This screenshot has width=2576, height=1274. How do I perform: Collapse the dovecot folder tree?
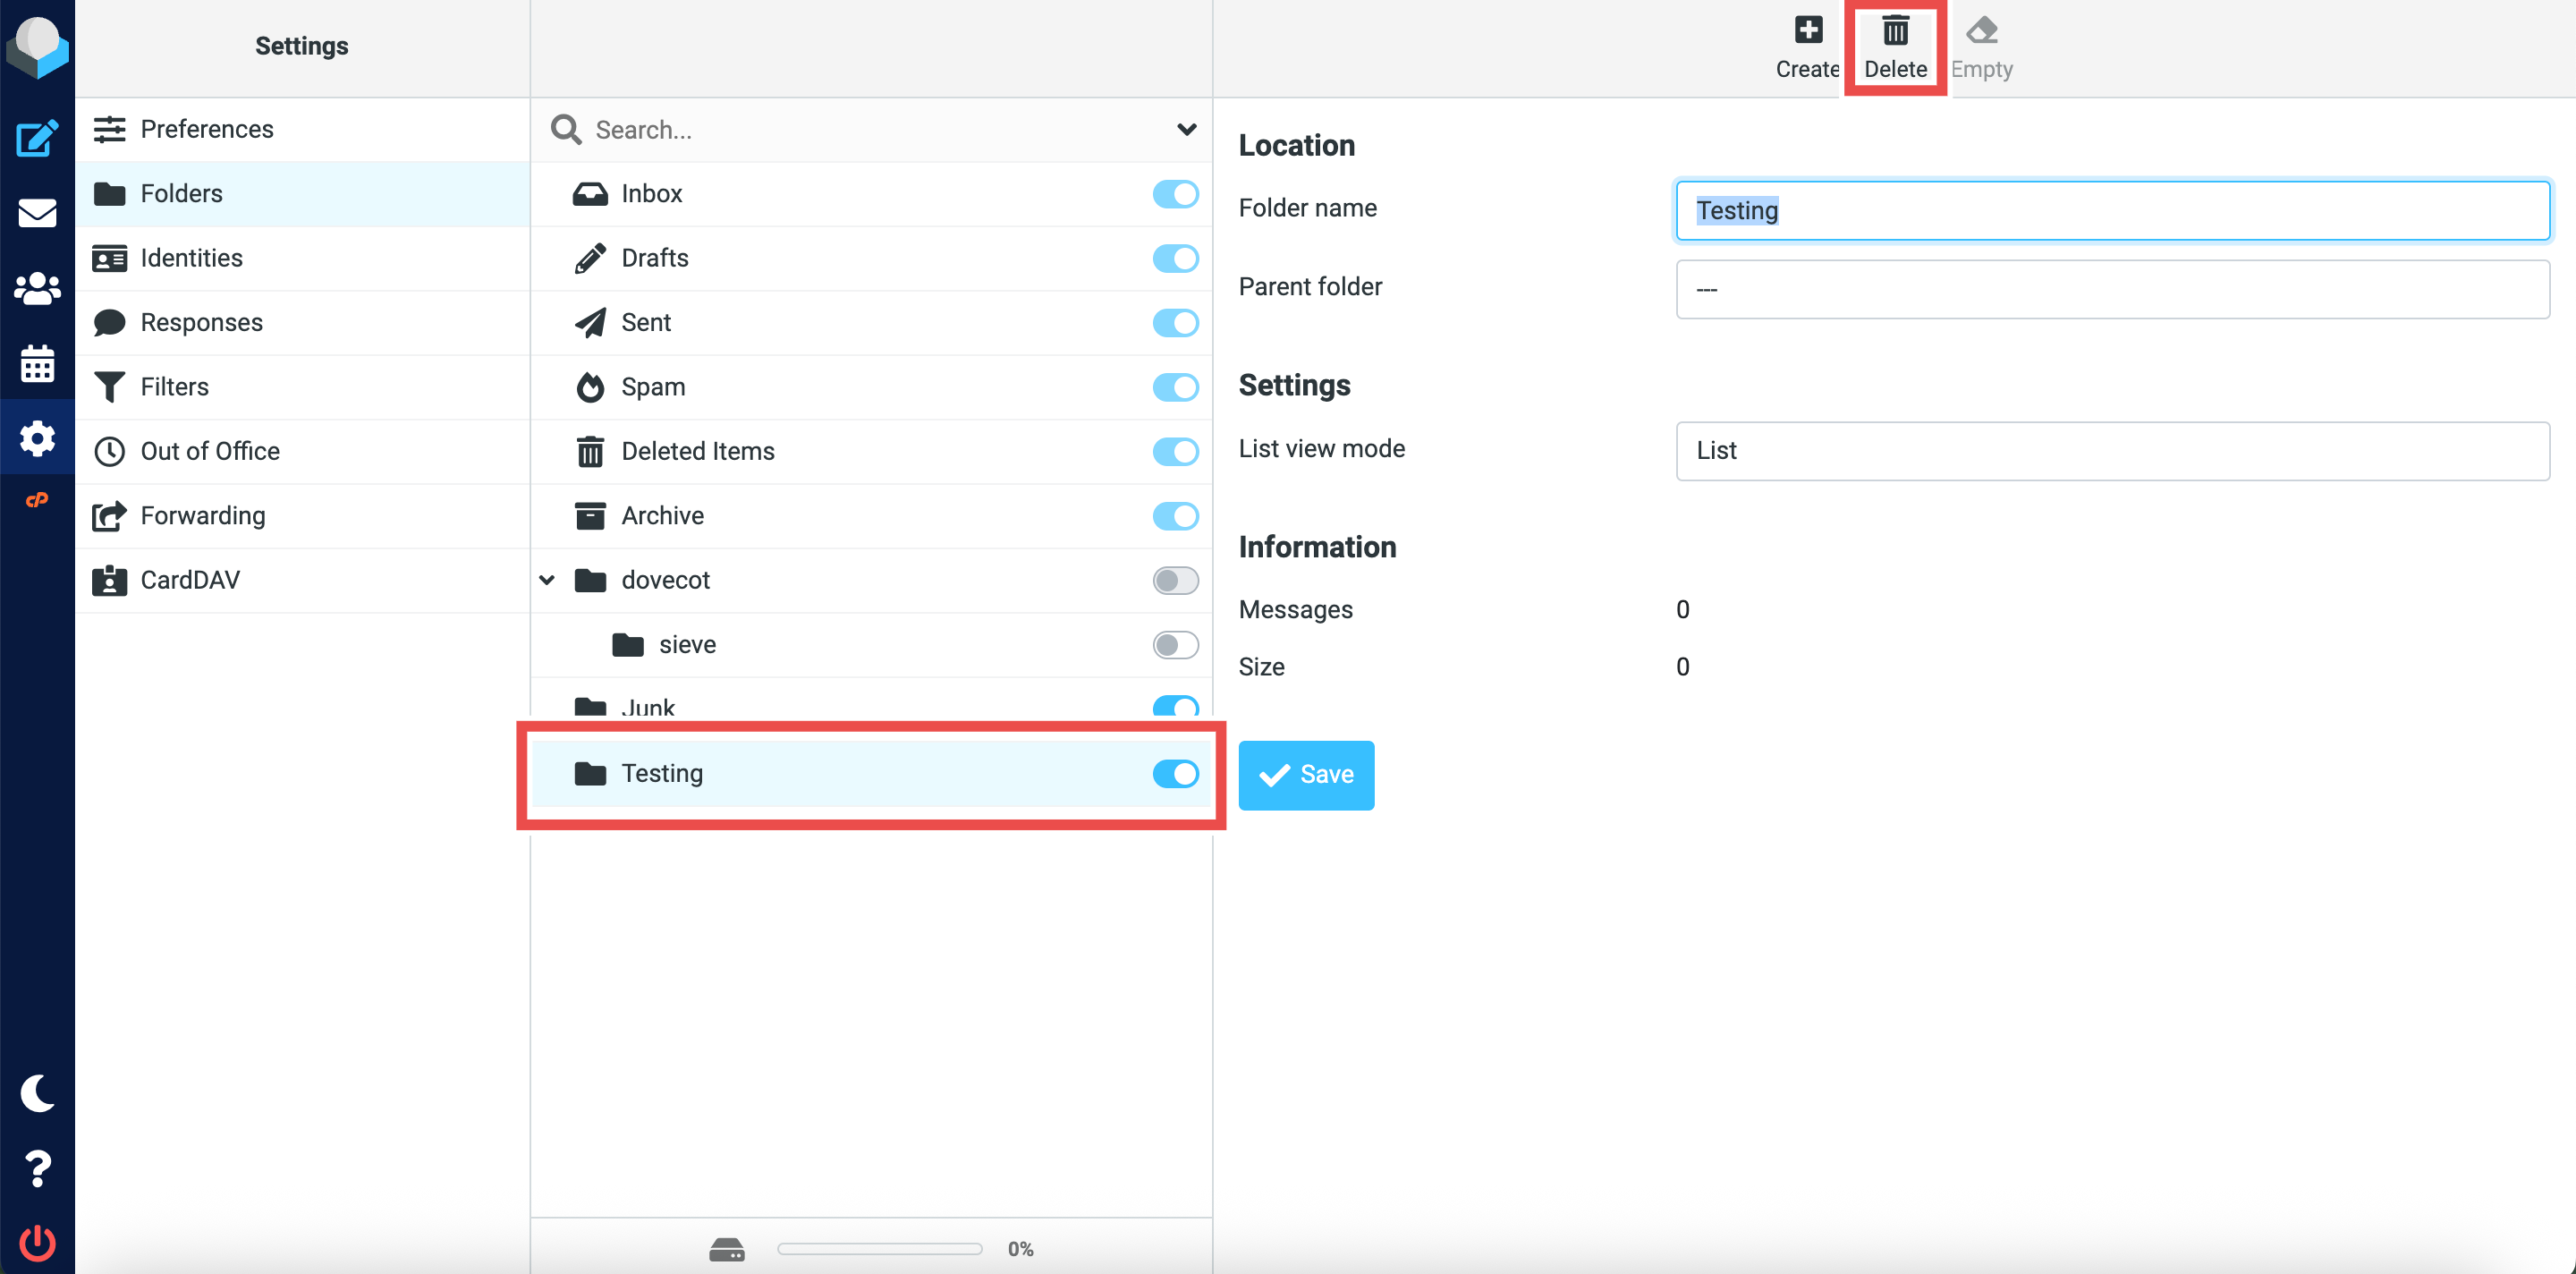tap(547, 580)
